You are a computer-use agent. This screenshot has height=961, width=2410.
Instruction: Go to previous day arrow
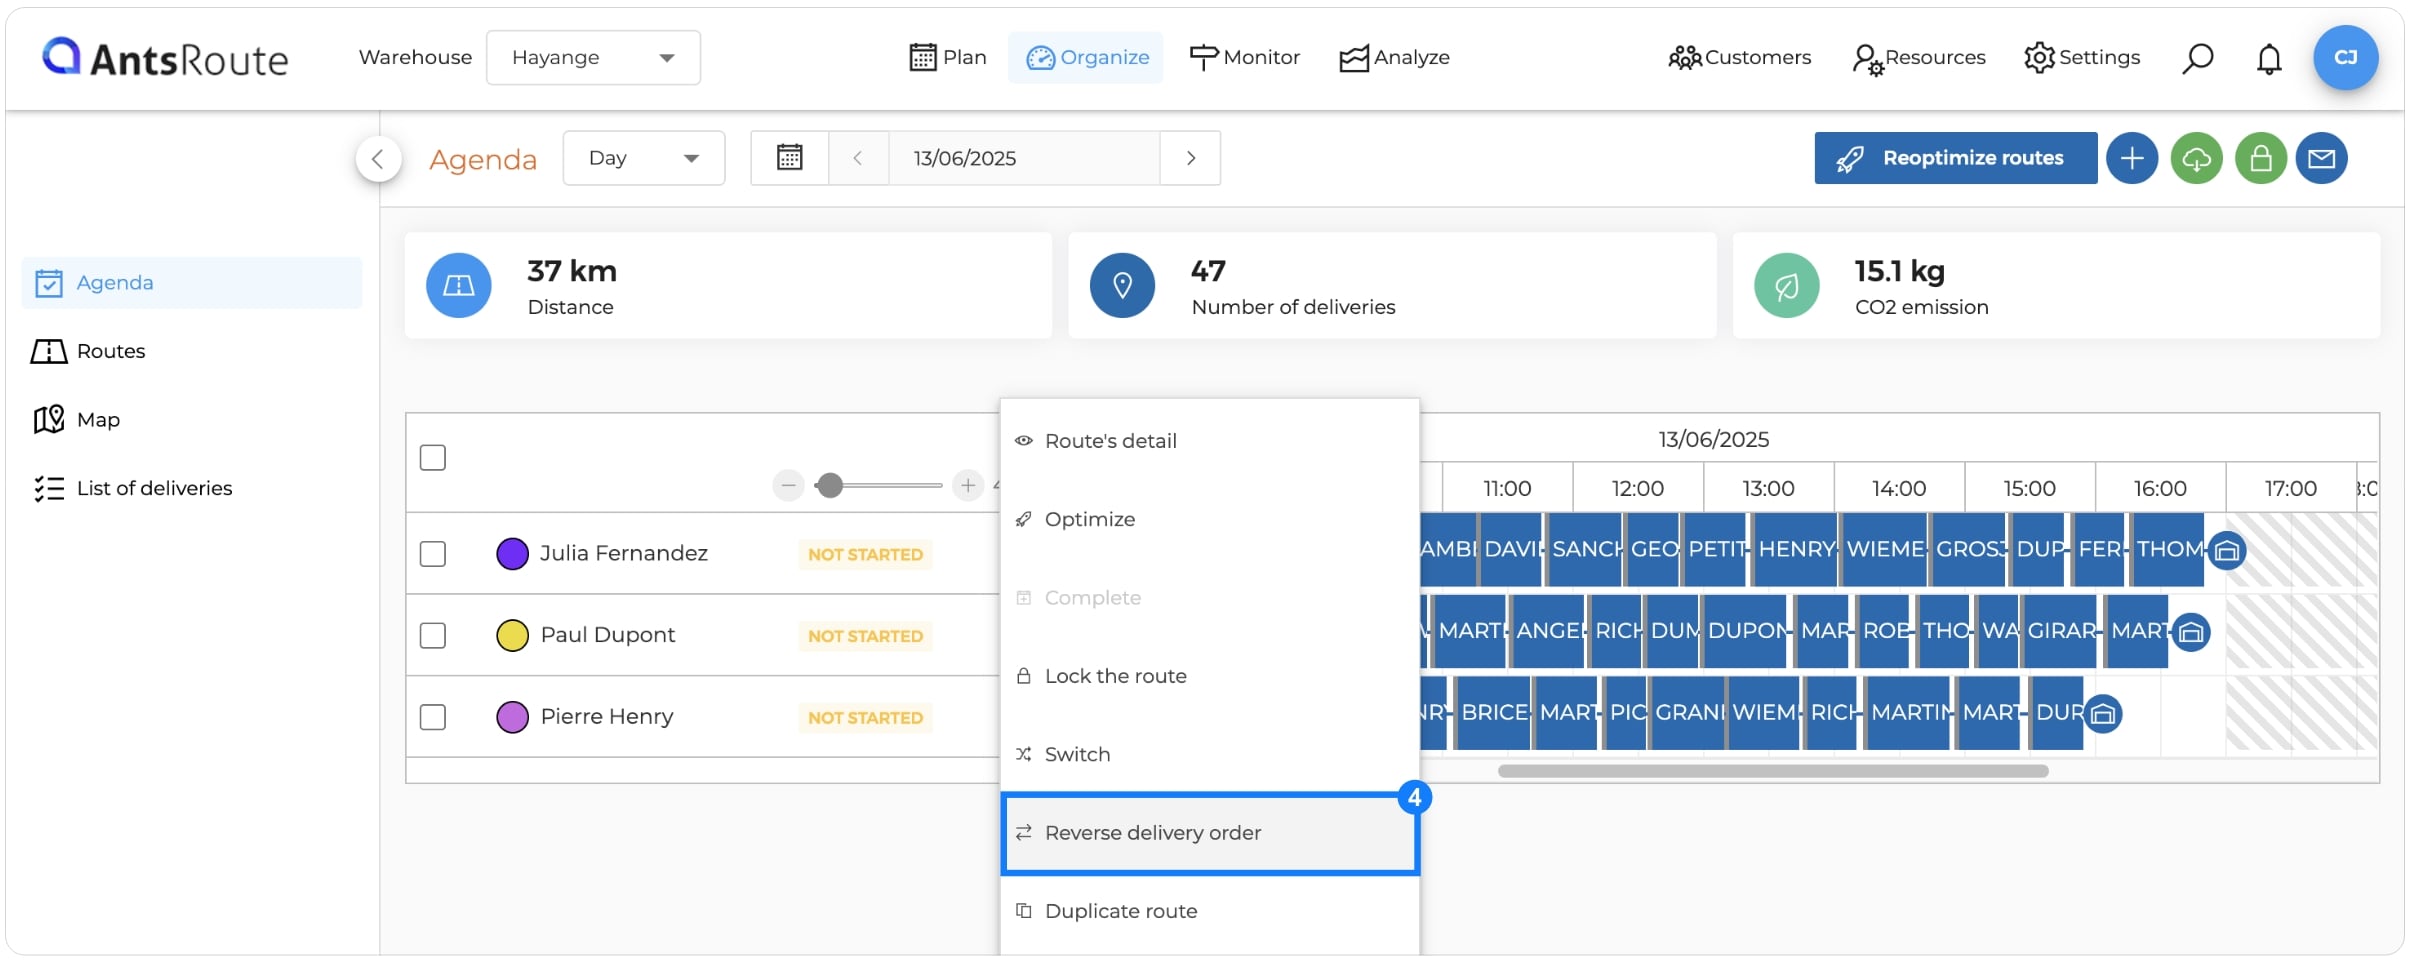[x=858, y=158]
